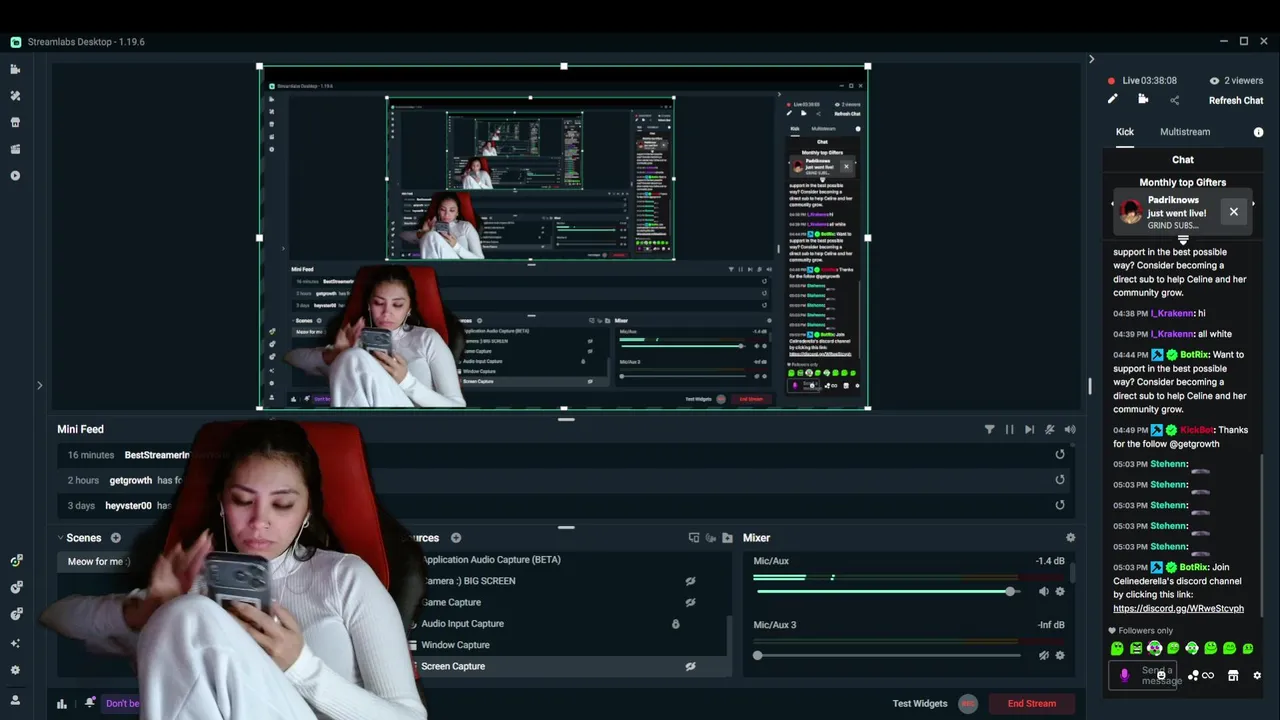This screenshot has height=720, width=1280.
Task: Collapse the Scenes panel chevron
Action: click(61, 538)
